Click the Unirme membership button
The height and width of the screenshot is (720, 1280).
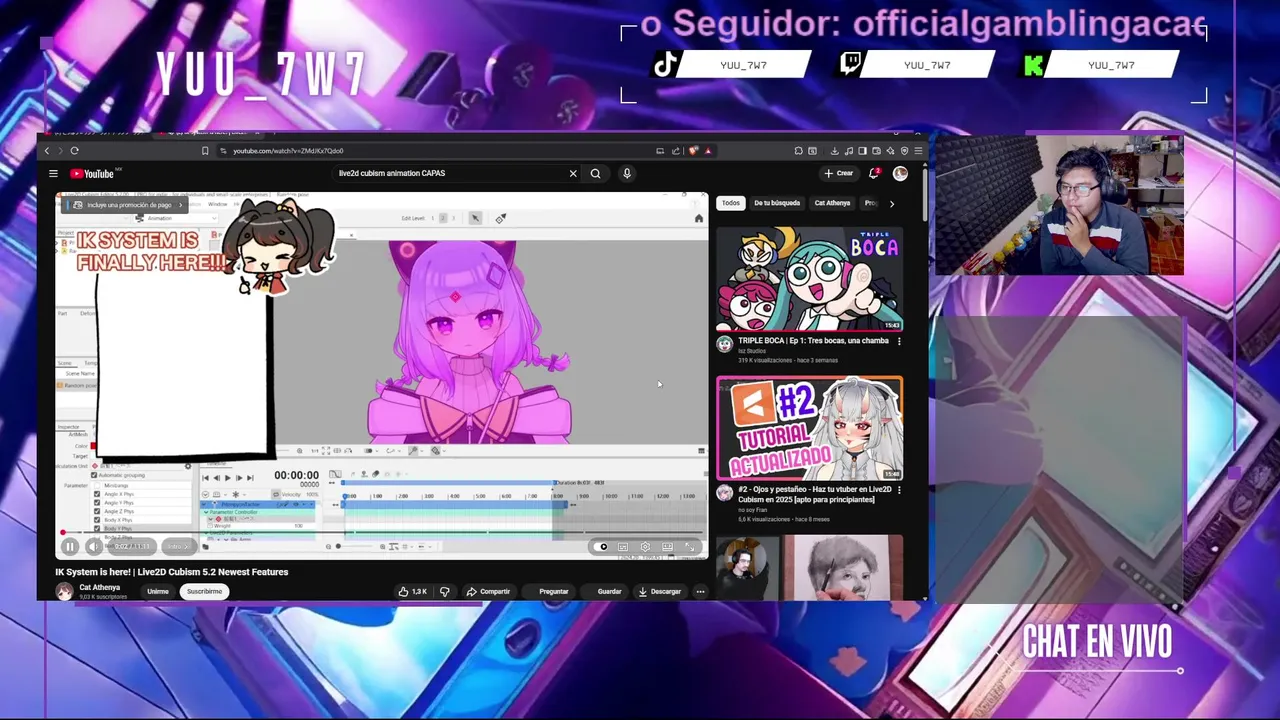158,591
